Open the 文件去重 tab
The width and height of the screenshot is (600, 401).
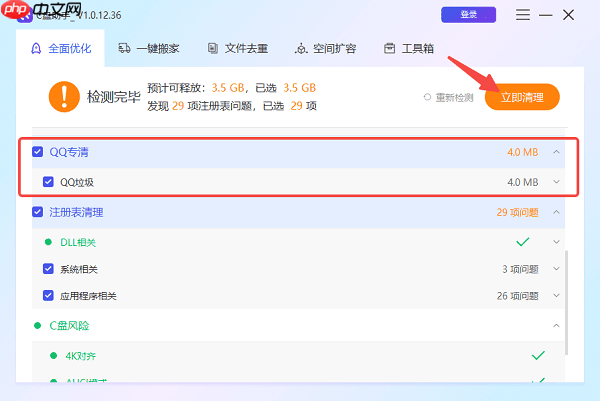(x=238, y=49)
